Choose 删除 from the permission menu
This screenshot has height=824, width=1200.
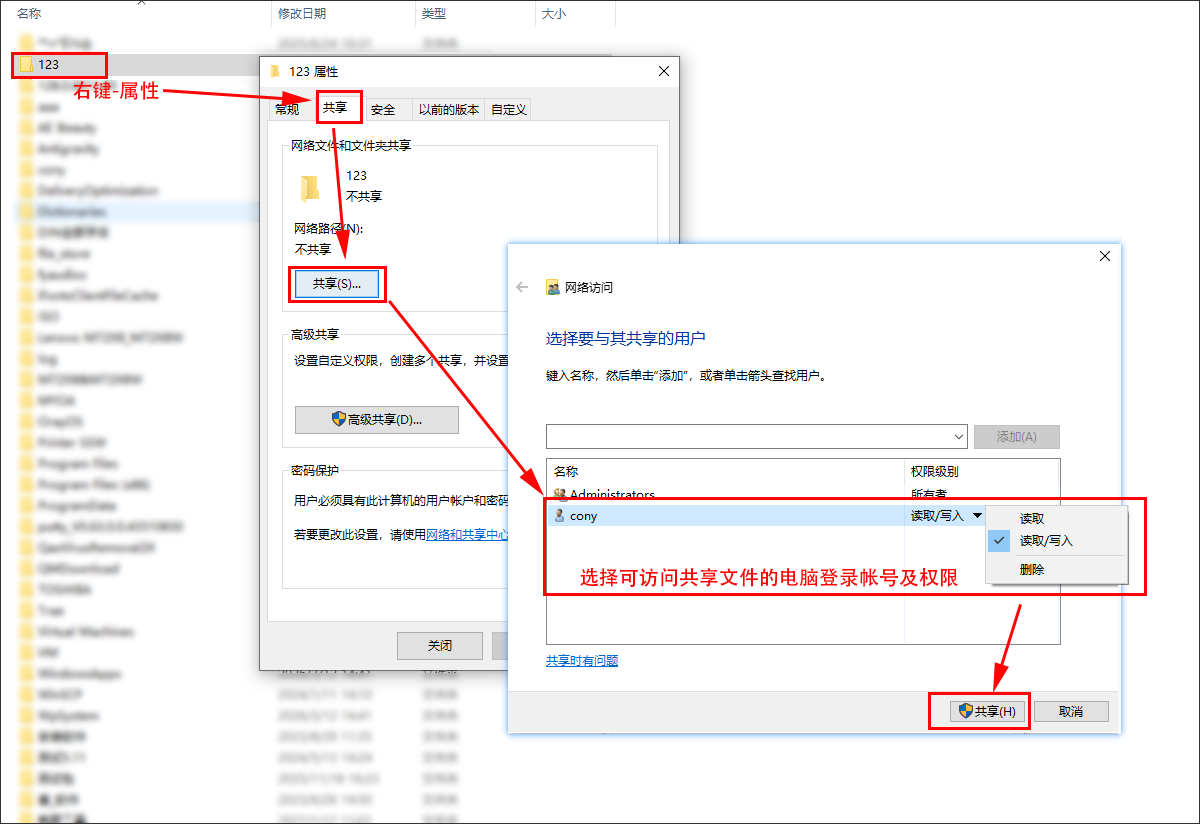[x=1032, y=570]
